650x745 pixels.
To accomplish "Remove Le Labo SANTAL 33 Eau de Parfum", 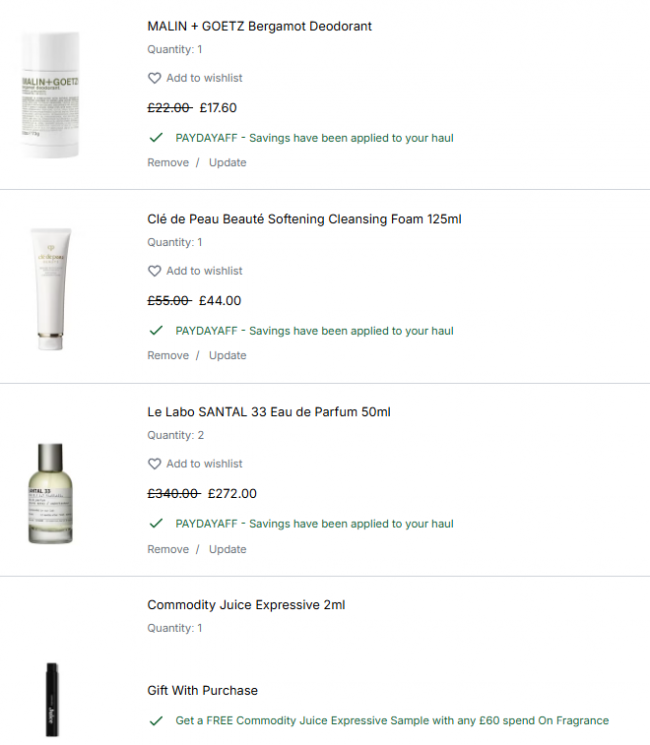I will click(168, 549).
